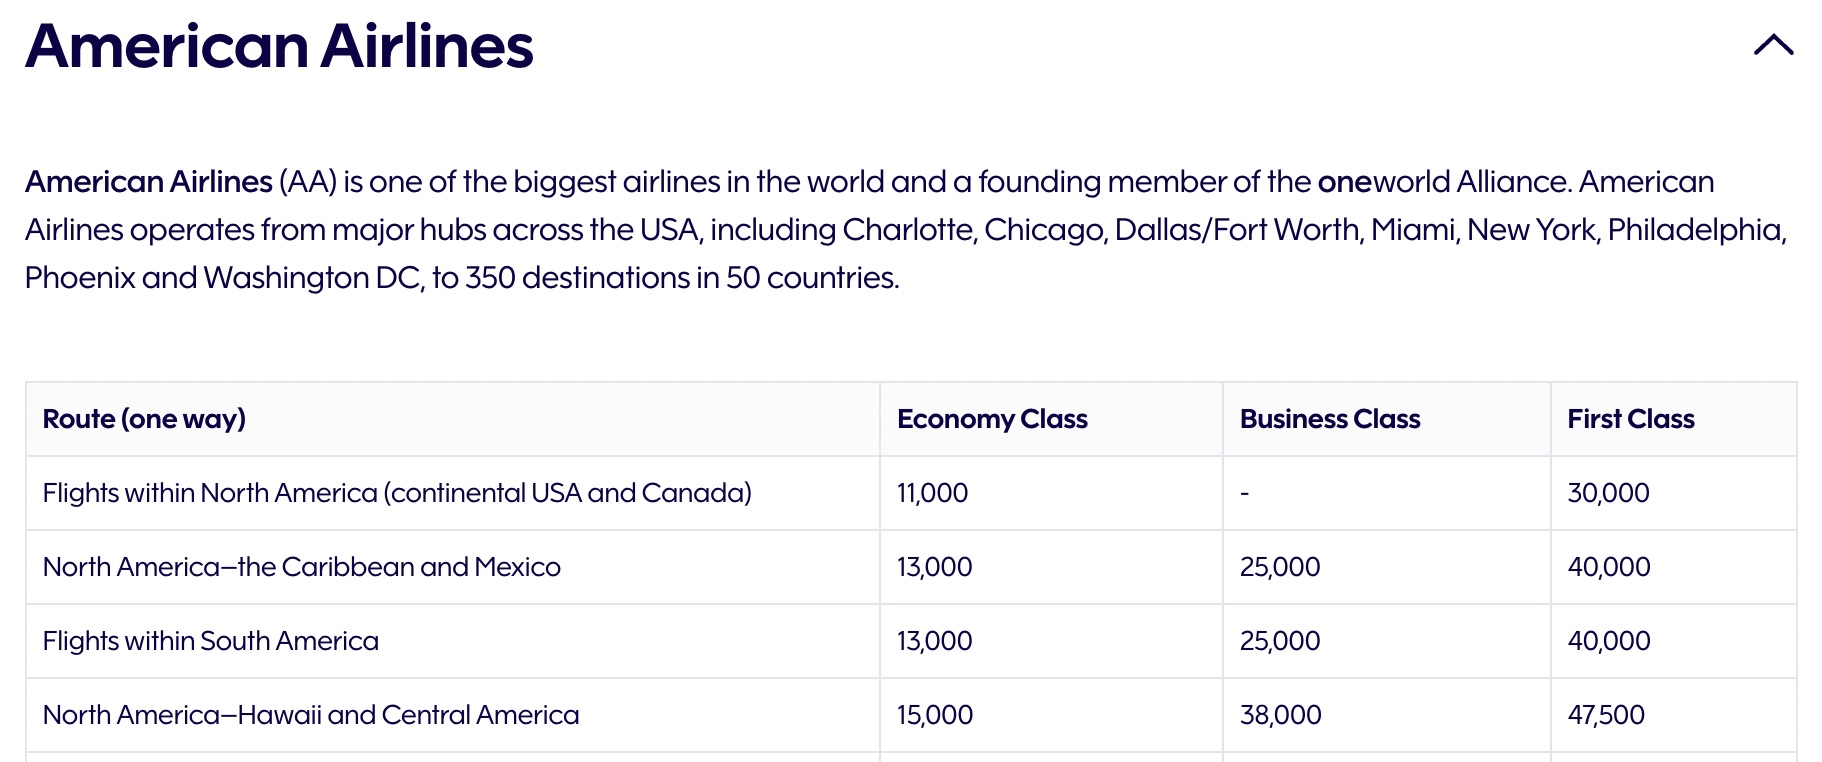This screenshot has width=1822, height=762.
Task: Select the First Class column header
Action: 1630,419
